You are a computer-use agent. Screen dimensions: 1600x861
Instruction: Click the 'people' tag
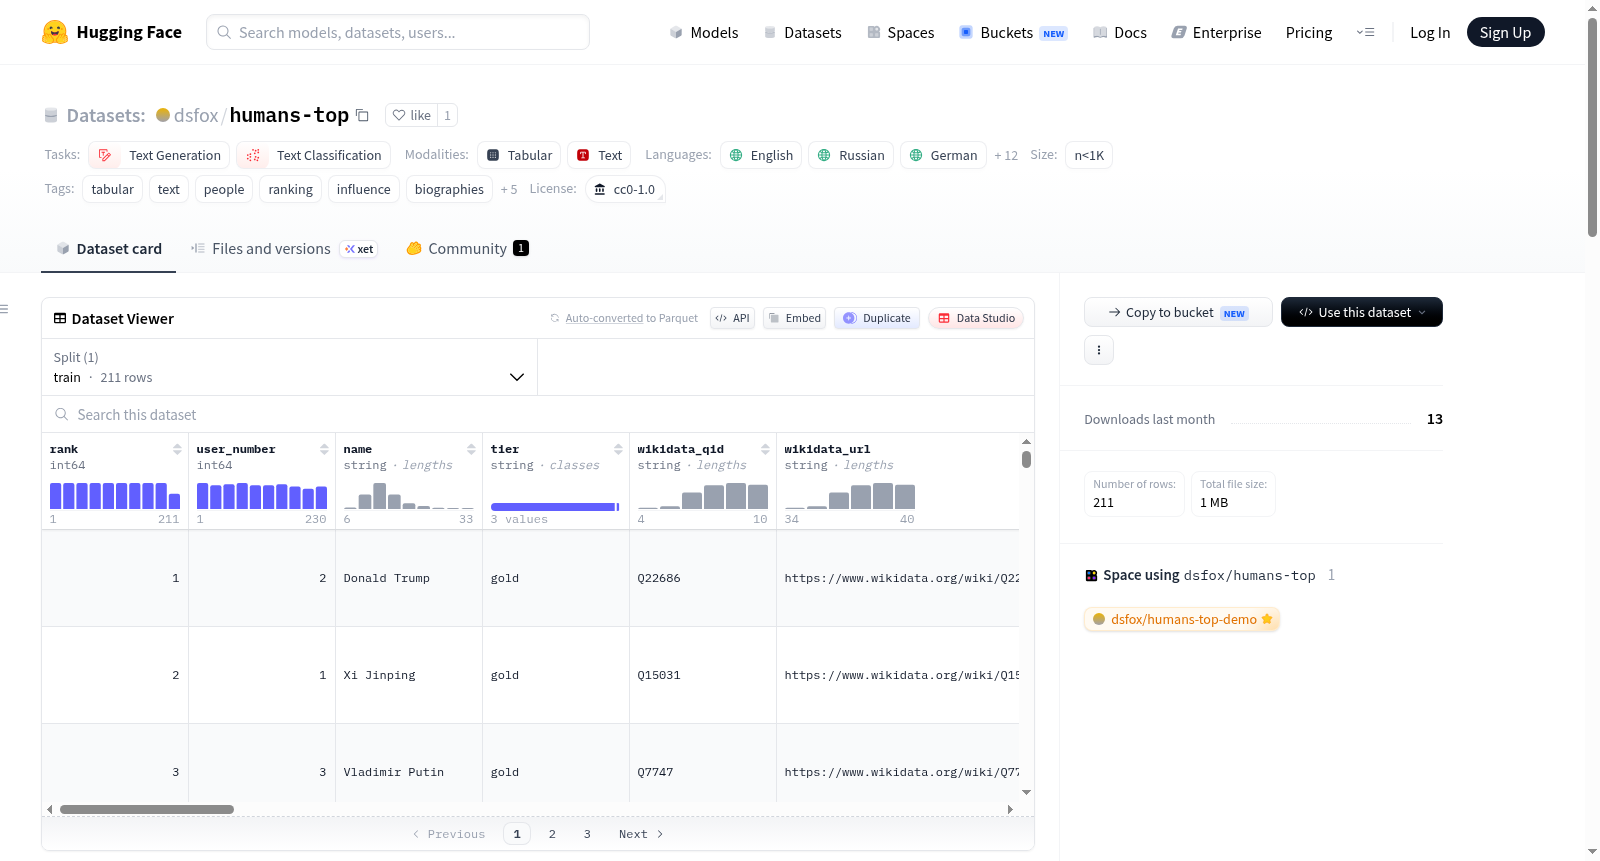click(224, 189)
